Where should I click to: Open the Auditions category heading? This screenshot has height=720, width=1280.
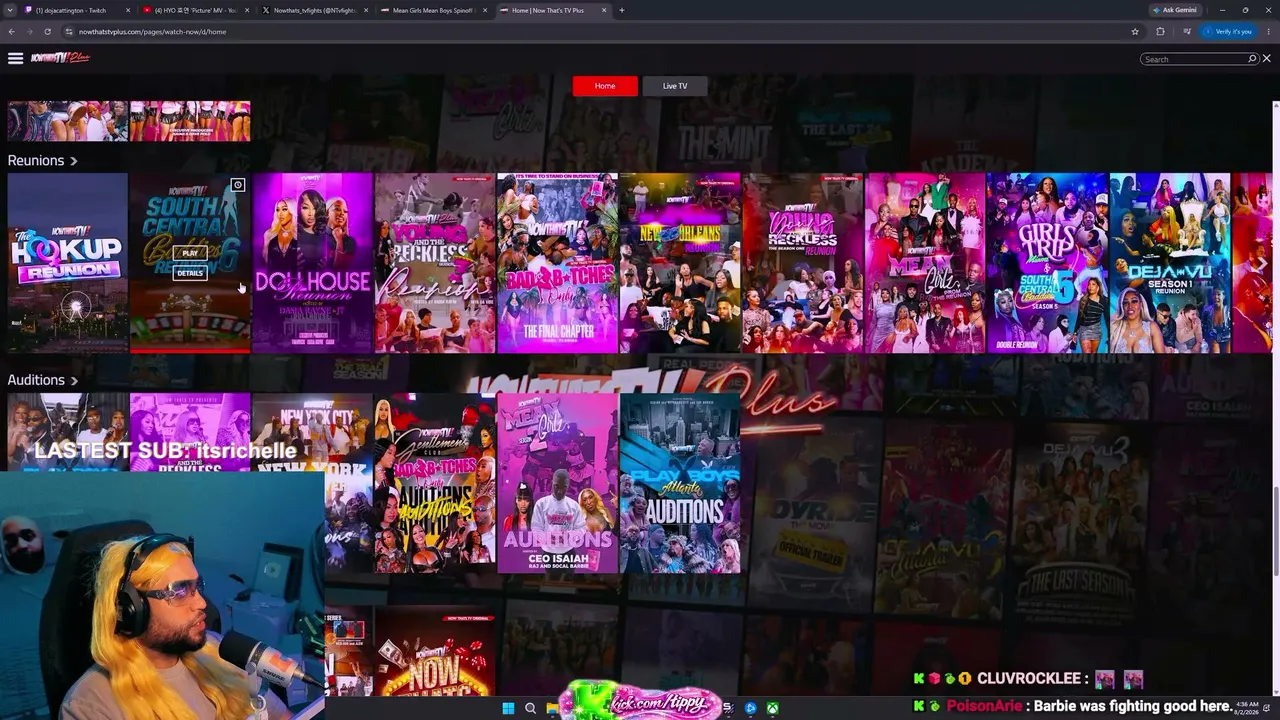pyautogui.click(x=36, y=380)
